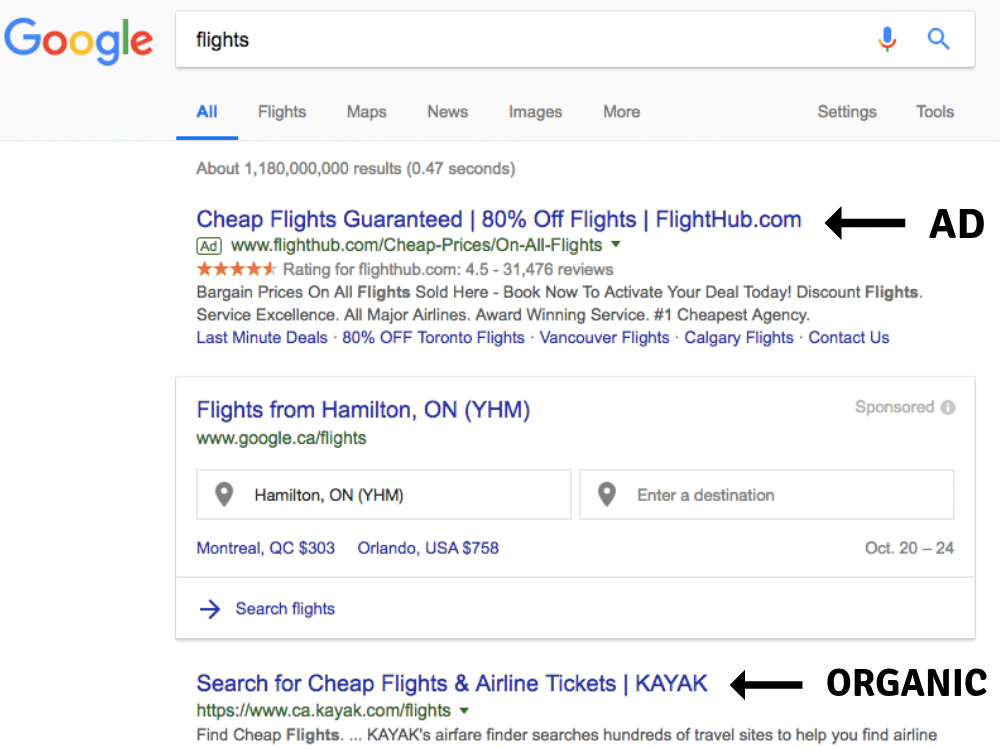Click the green Ad badge on FlightHub result
Image resolution: width=1000 pixels, height=749 pixels.
(209, 245)
